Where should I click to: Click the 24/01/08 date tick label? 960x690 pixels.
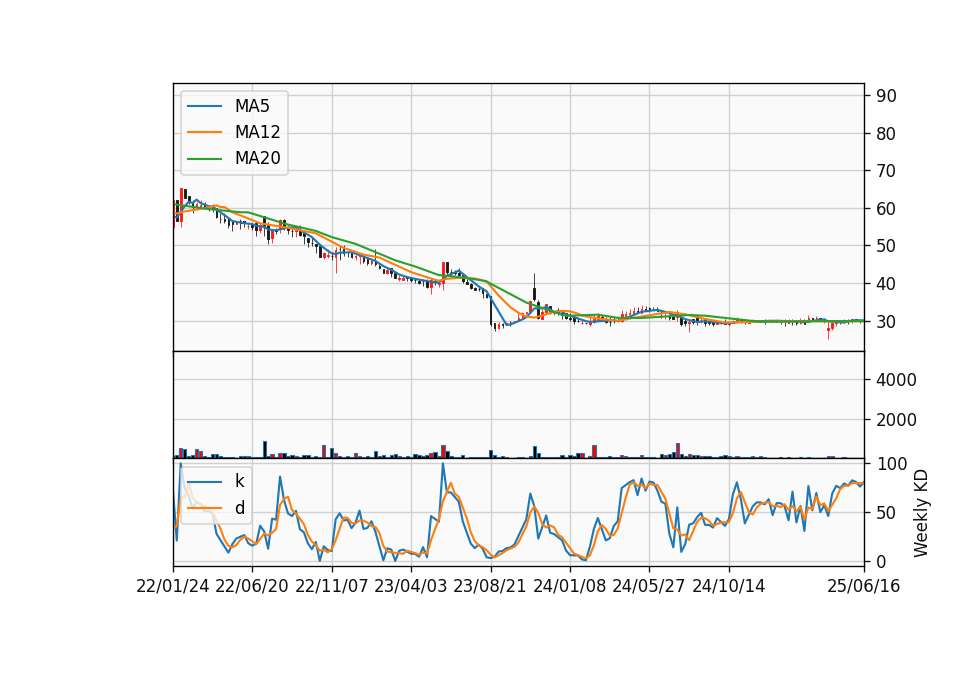570,586
